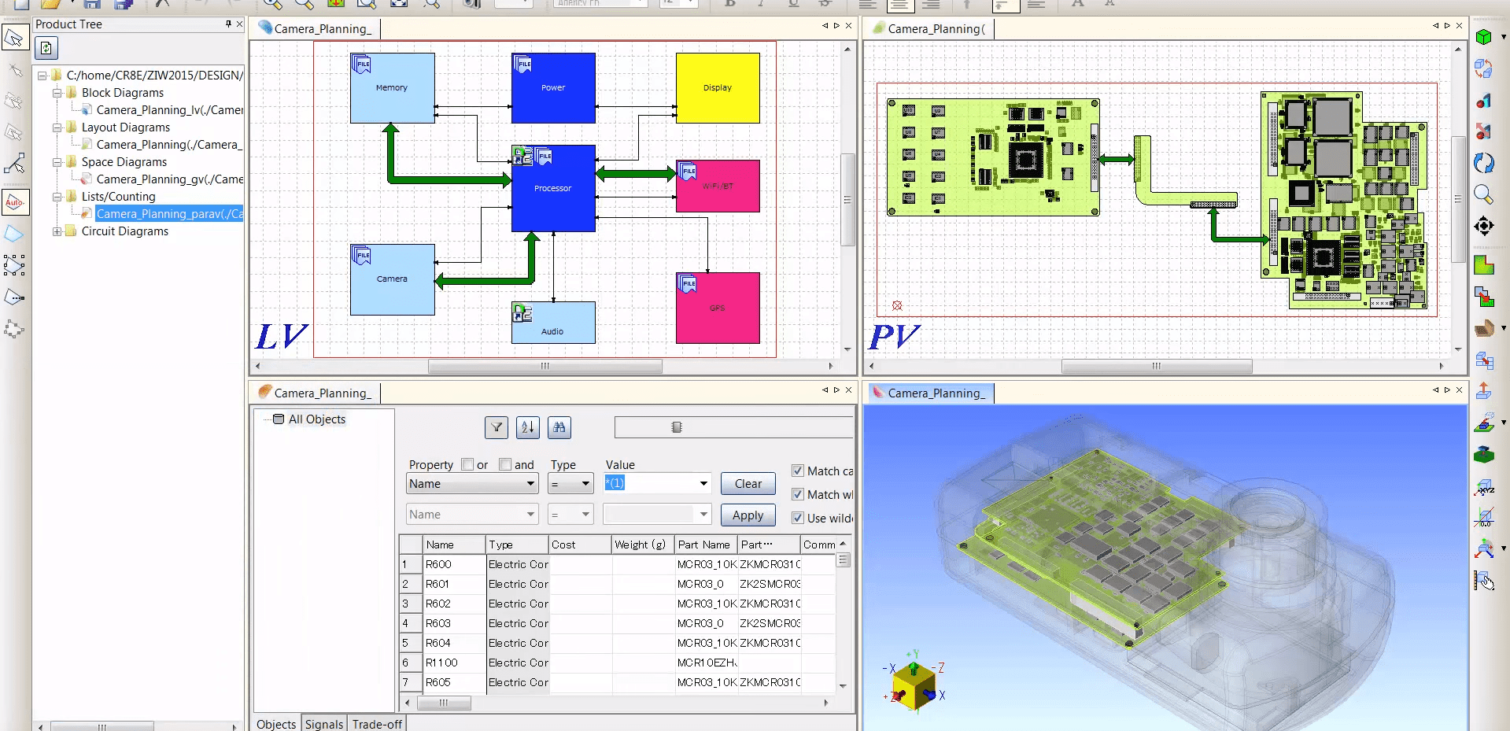Click the scissors cut icon in top toolbar
This screenshot has width=1510, height=731.
162,4
